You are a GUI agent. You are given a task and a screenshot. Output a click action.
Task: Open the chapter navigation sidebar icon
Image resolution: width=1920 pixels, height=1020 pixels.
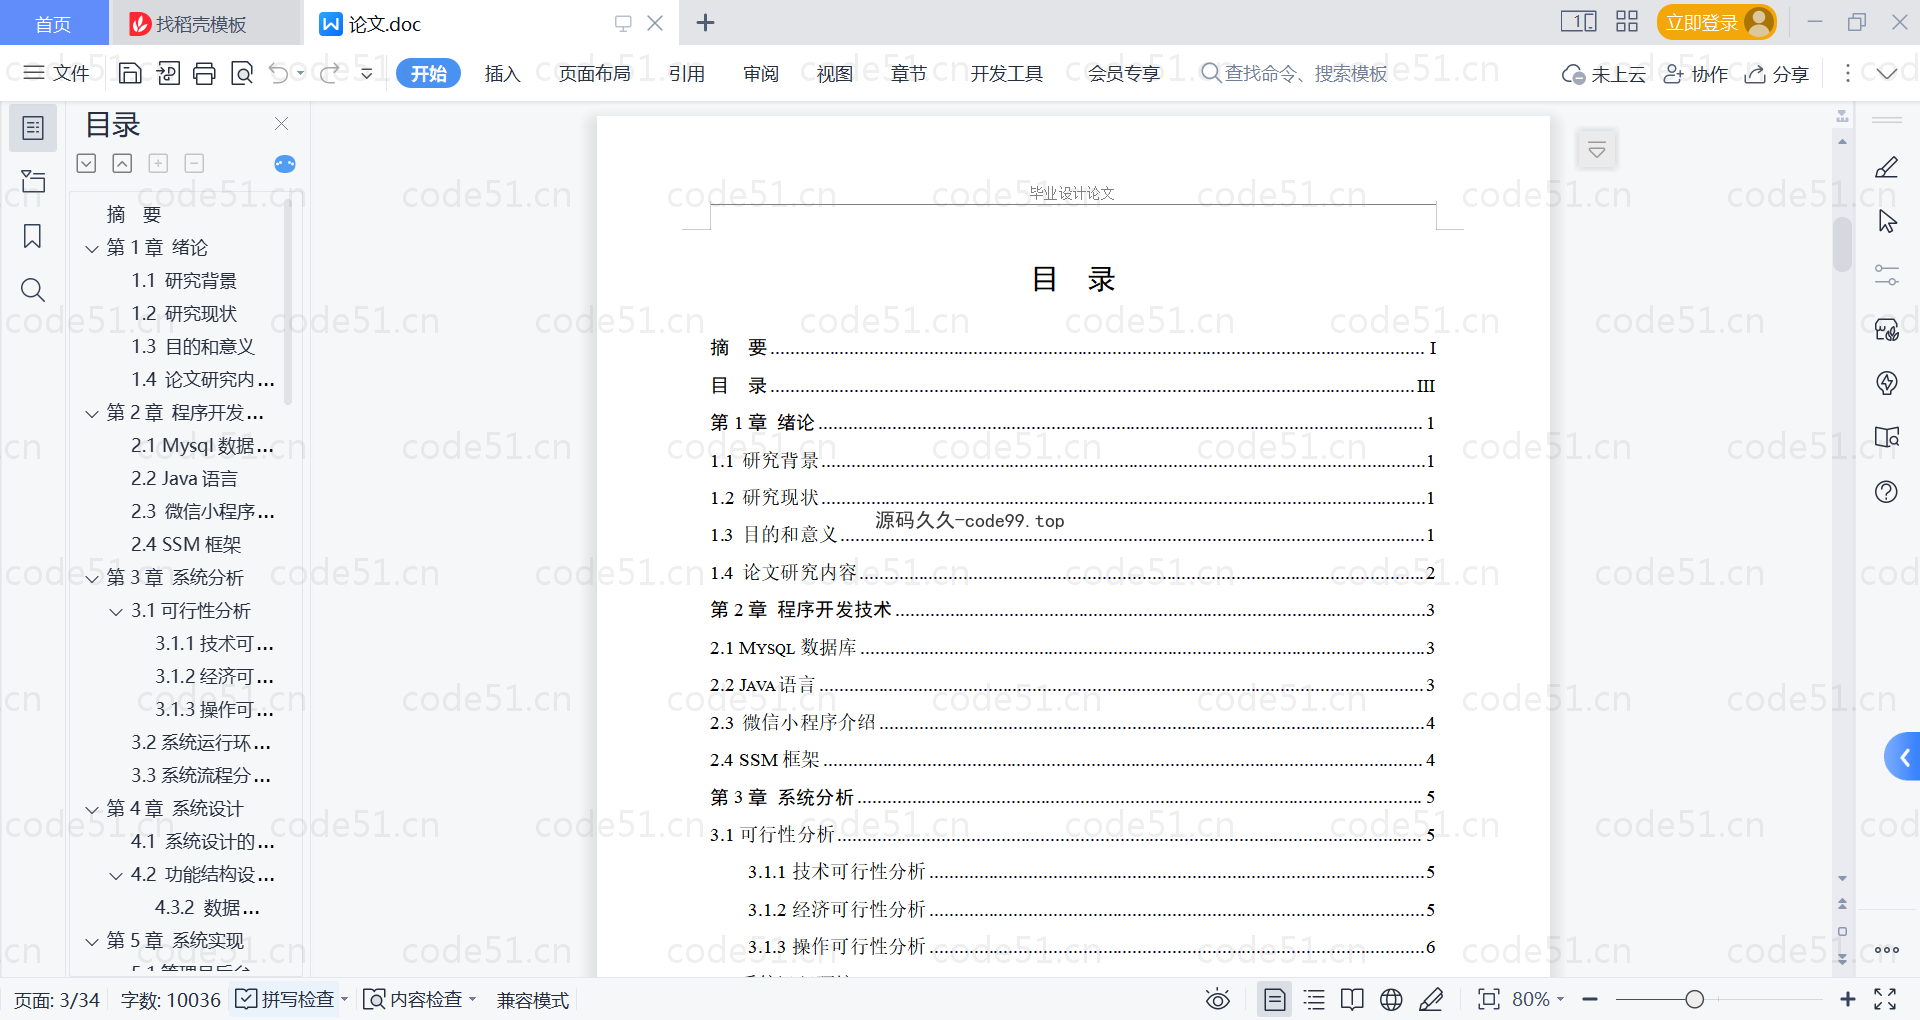[33, 181]
